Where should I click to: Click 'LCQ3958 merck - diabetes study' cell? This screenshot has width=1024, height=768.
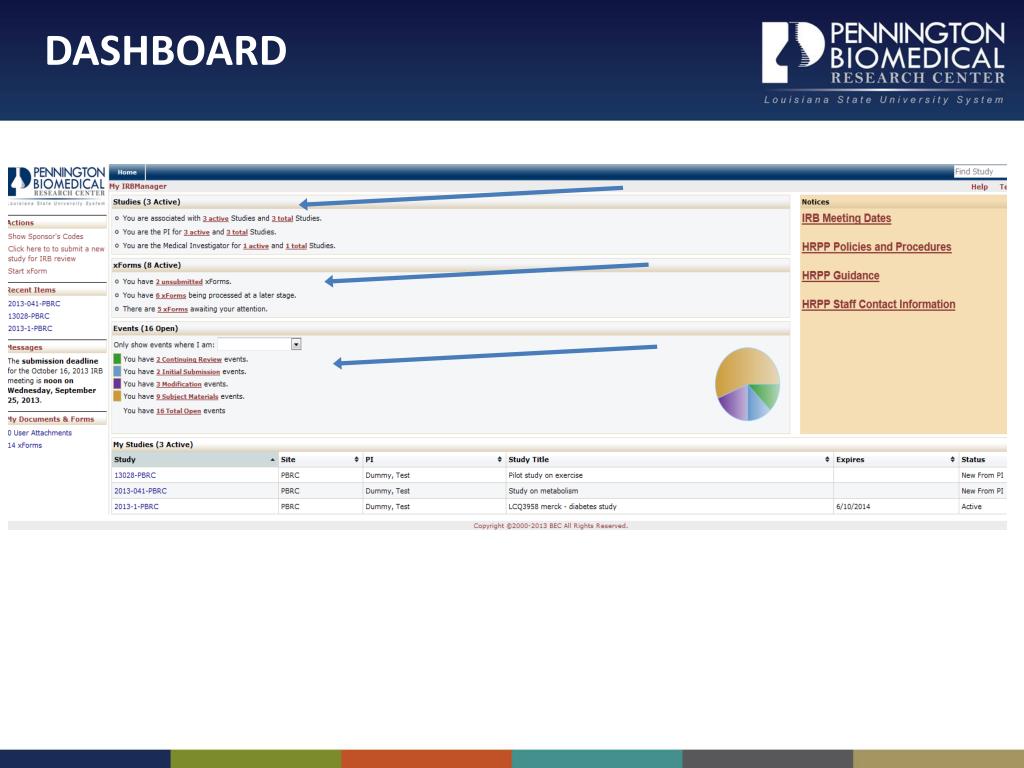(x=562, y=507)
